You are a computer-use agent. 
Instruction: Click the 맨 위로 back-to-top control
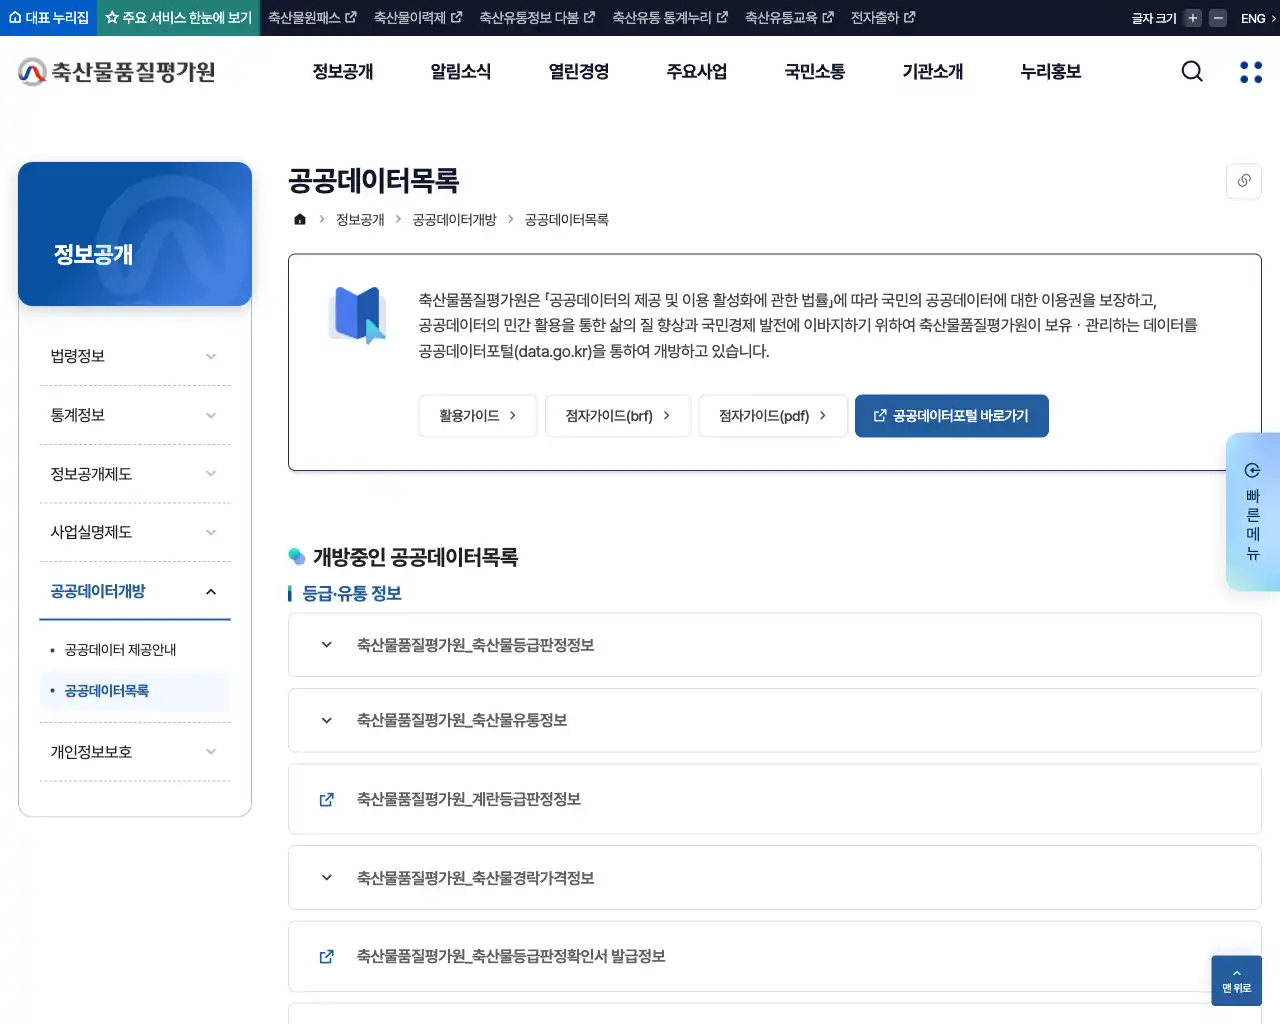tap(1236, 981)
